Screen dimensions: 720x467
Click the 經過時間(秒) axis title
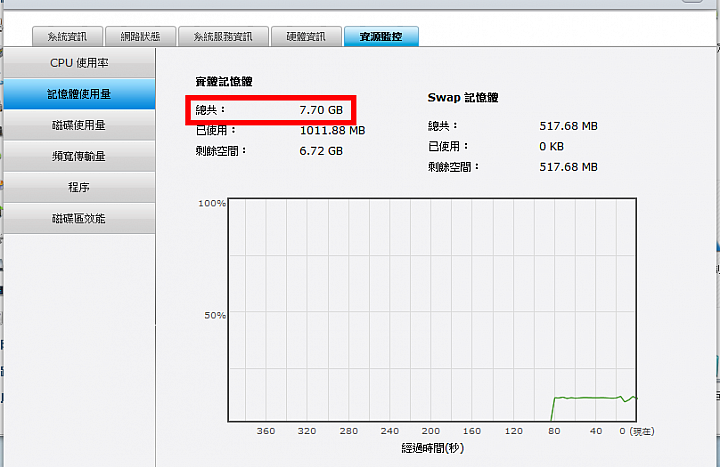433,448
